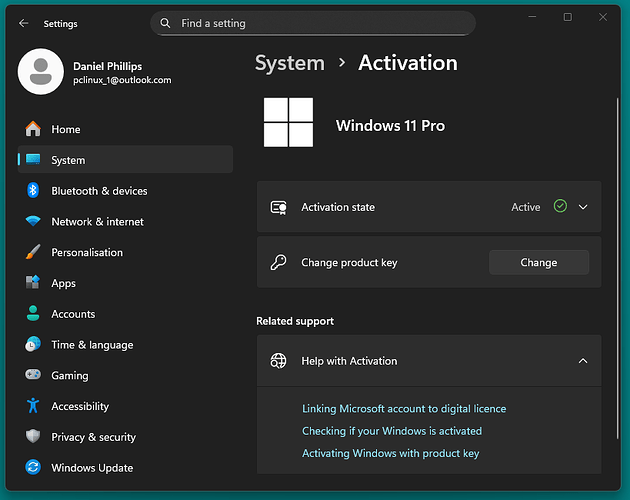
Task: Collapse the Help with Activation section
Action: pyautogui.click(x=583, y=361)
